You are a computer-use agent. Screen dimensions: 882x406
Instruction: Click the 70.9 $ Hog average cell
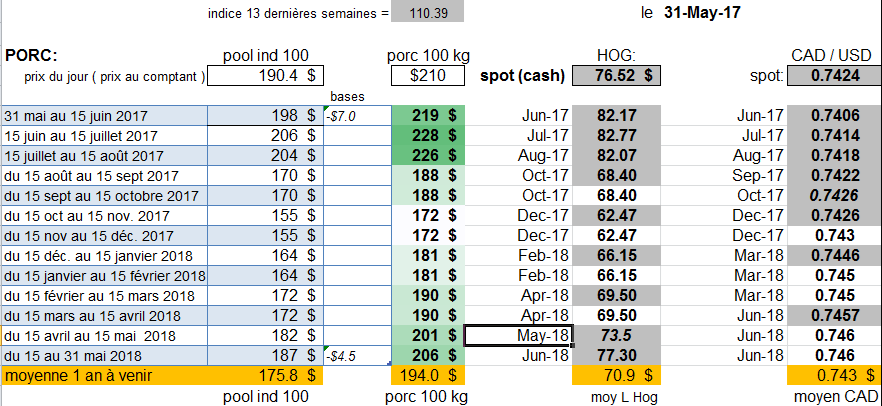(615, 376)
